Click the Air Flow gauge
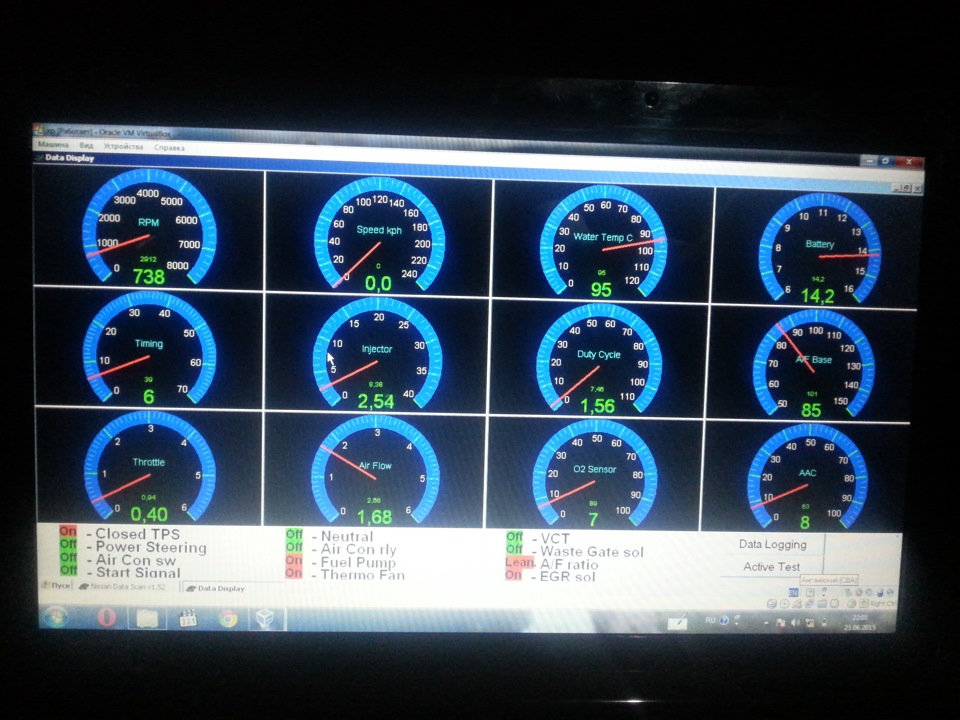The height and width of the screenshot is (720, 960). coord(375,470)
